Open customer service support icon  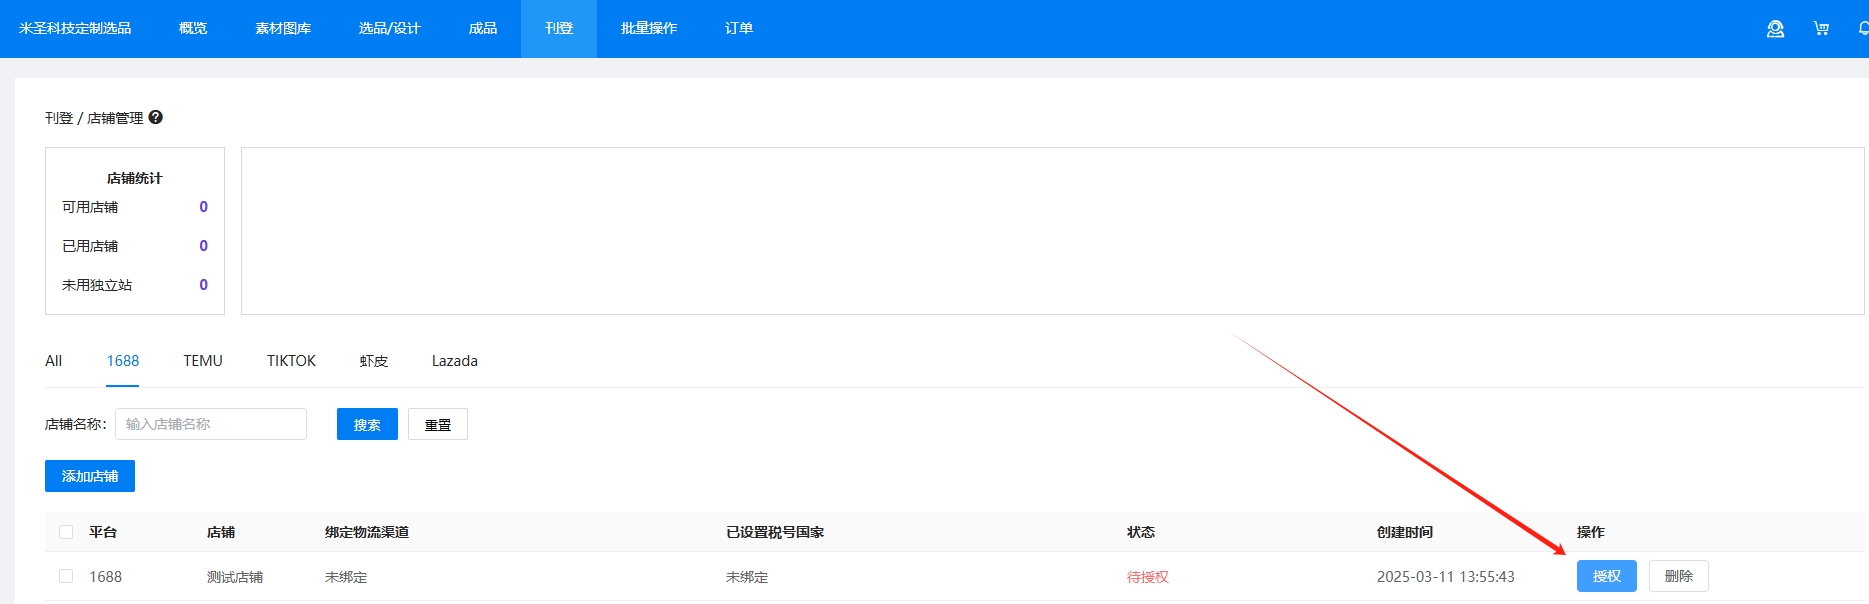(x=1775, y=29)
